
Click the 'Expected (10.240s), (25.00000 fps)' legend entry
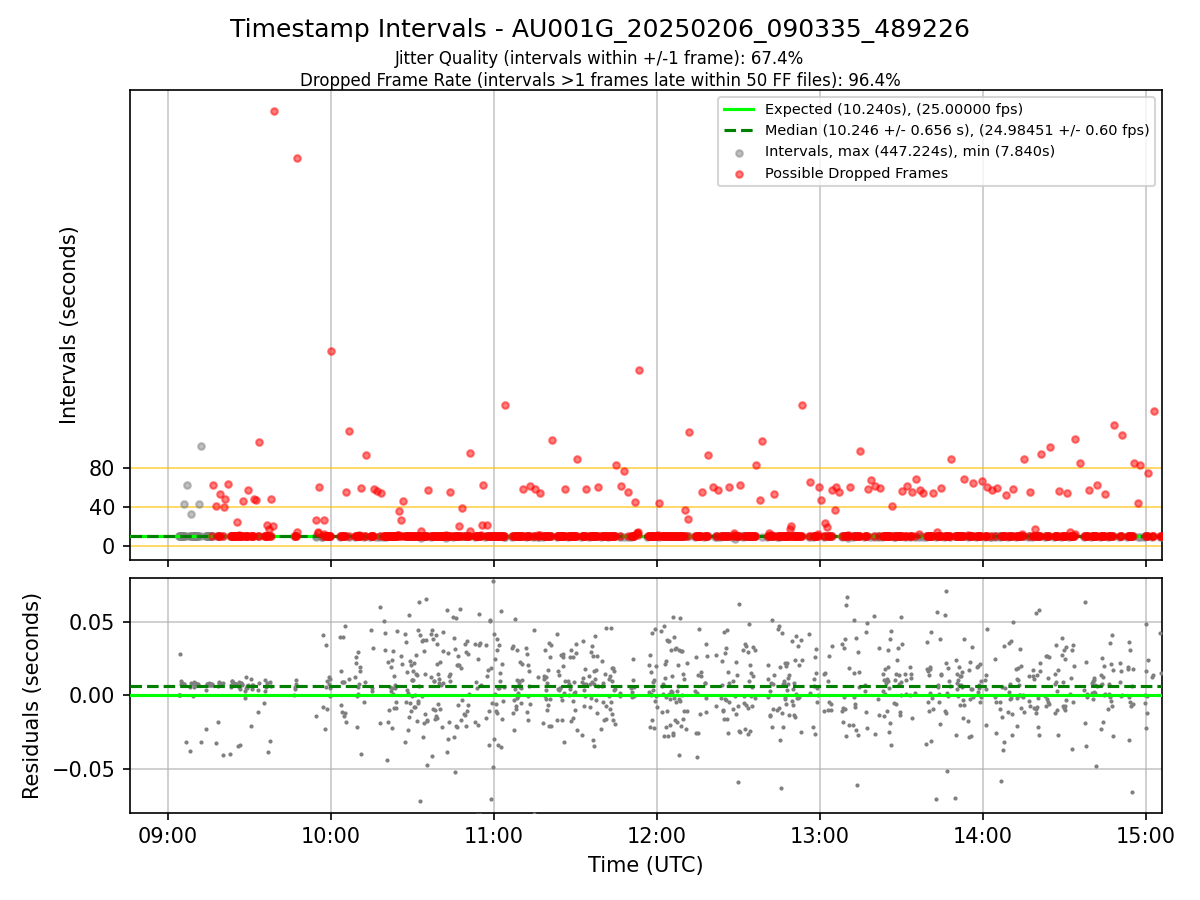pyautogui.click(x=893, y=109)
